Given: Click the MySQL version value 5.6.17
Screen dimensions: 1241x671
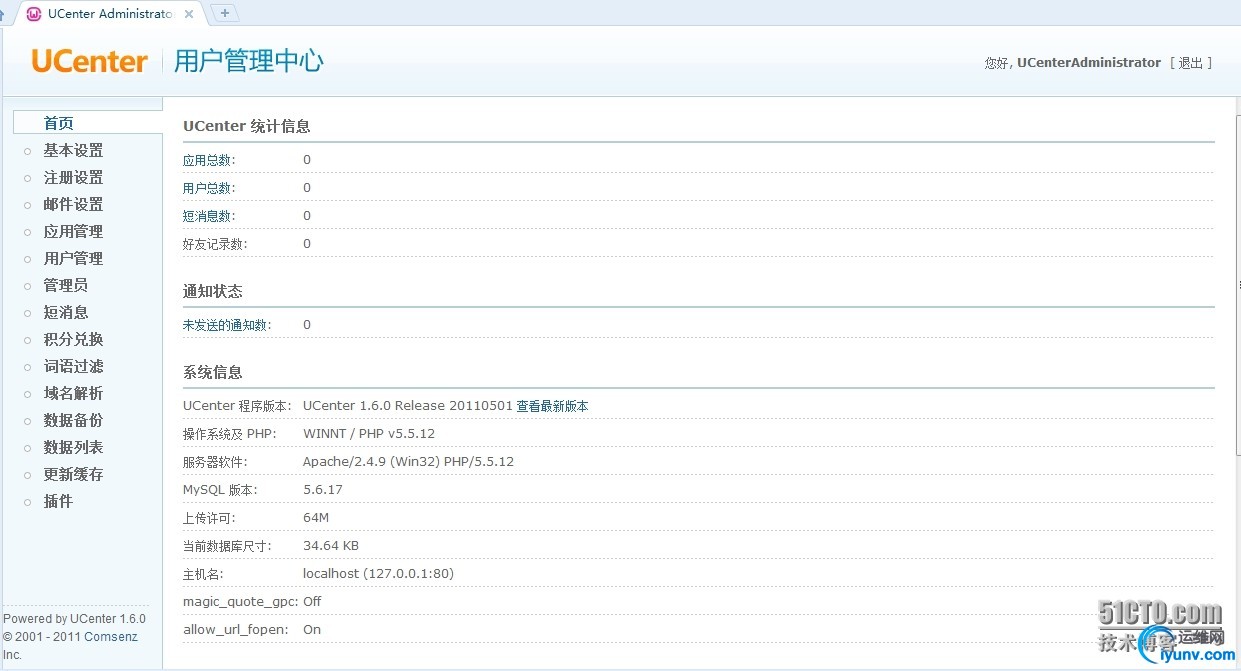Looking at the screenshot, I should point(323,490).
